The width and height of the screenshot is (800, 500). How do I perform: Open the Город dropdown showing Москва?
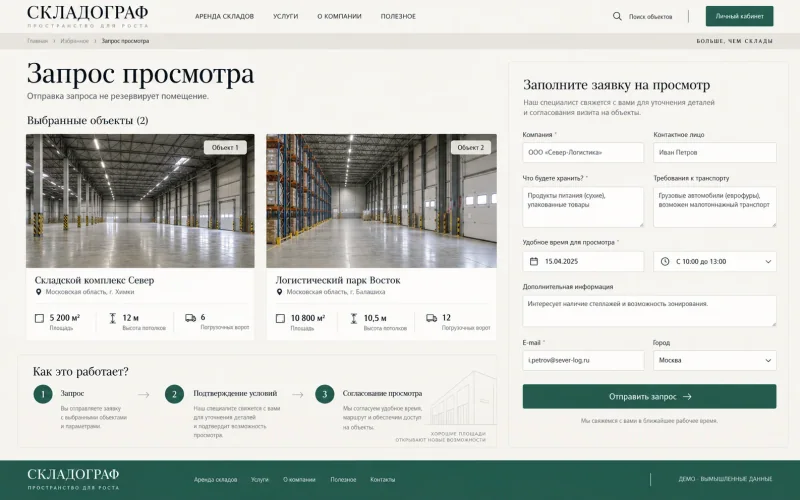coord(715,360)
